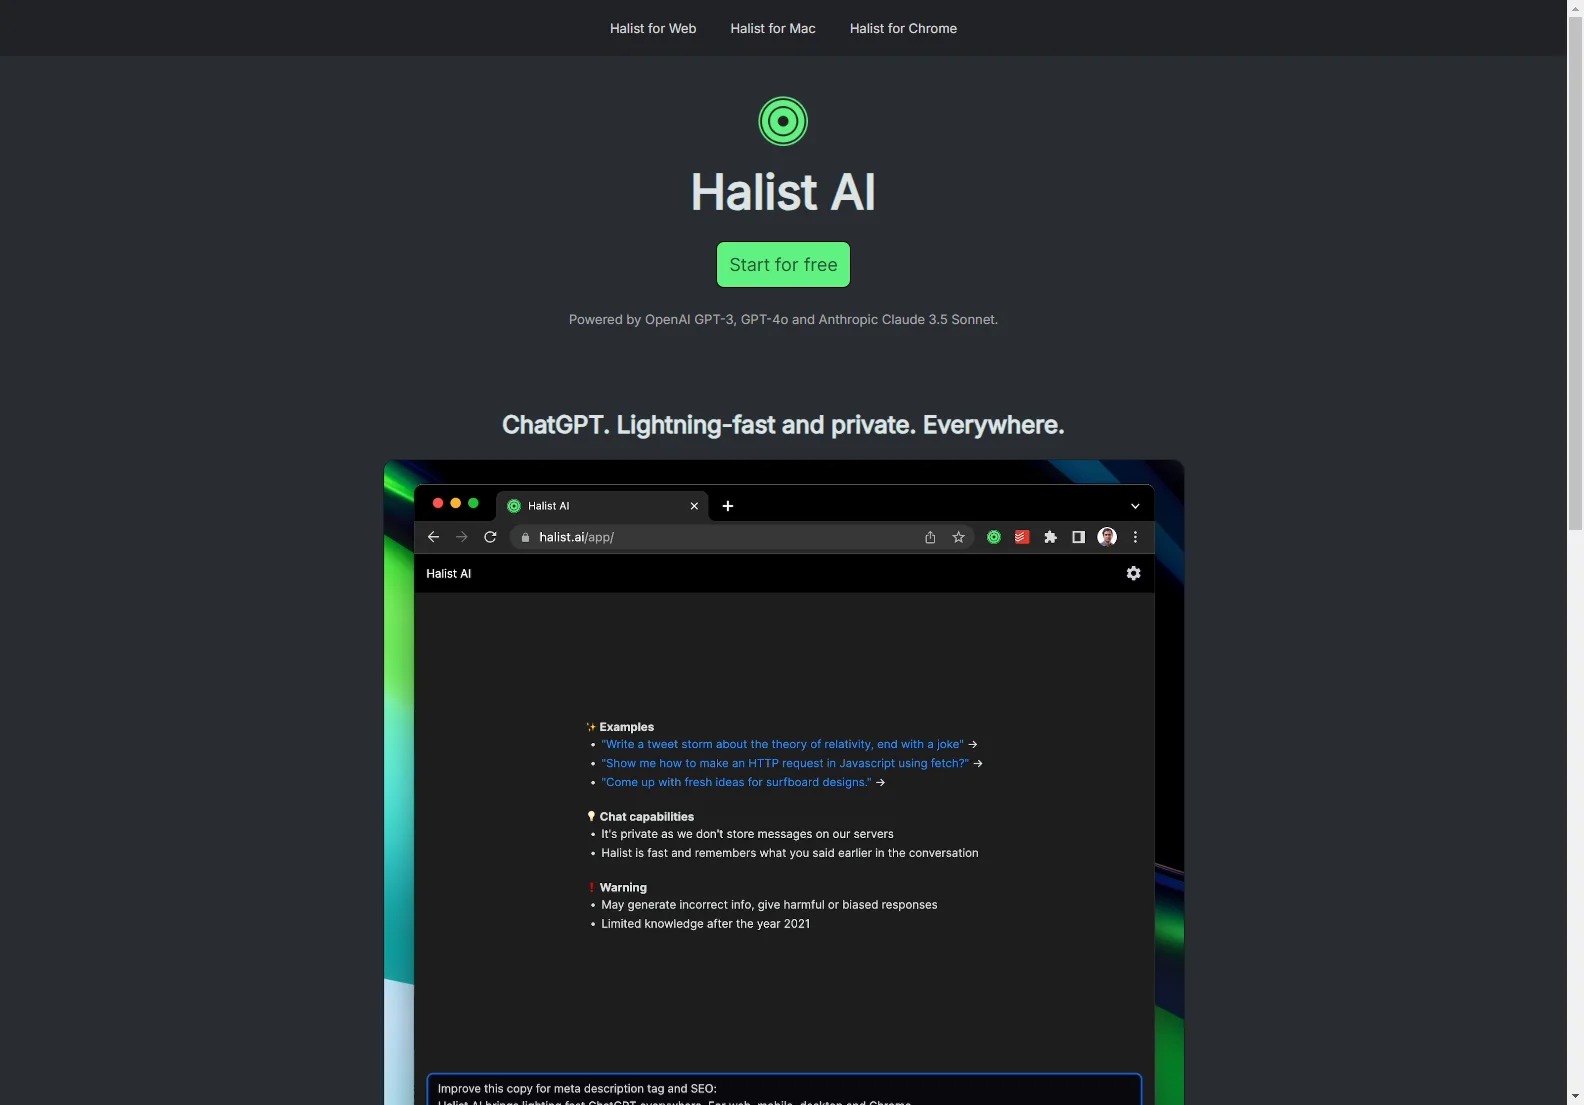Click the Halist AI main heading
This screenshot has width=1584, height=1105.
click(783, 192)
